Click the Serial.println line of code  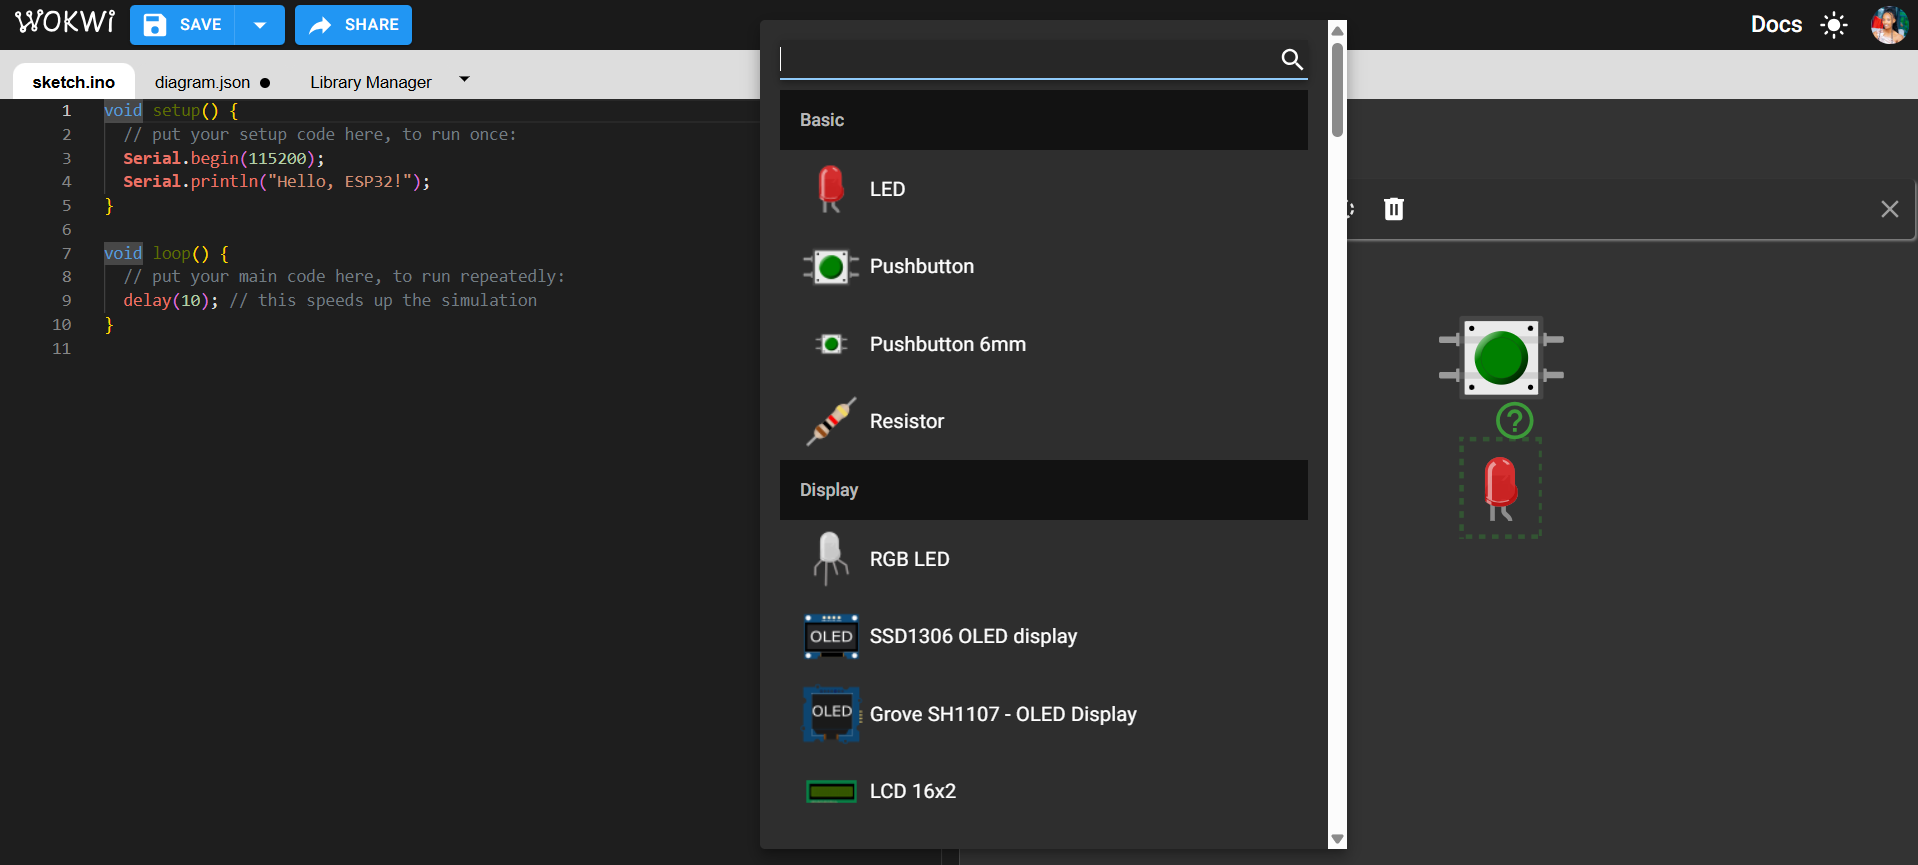point(277,182)
